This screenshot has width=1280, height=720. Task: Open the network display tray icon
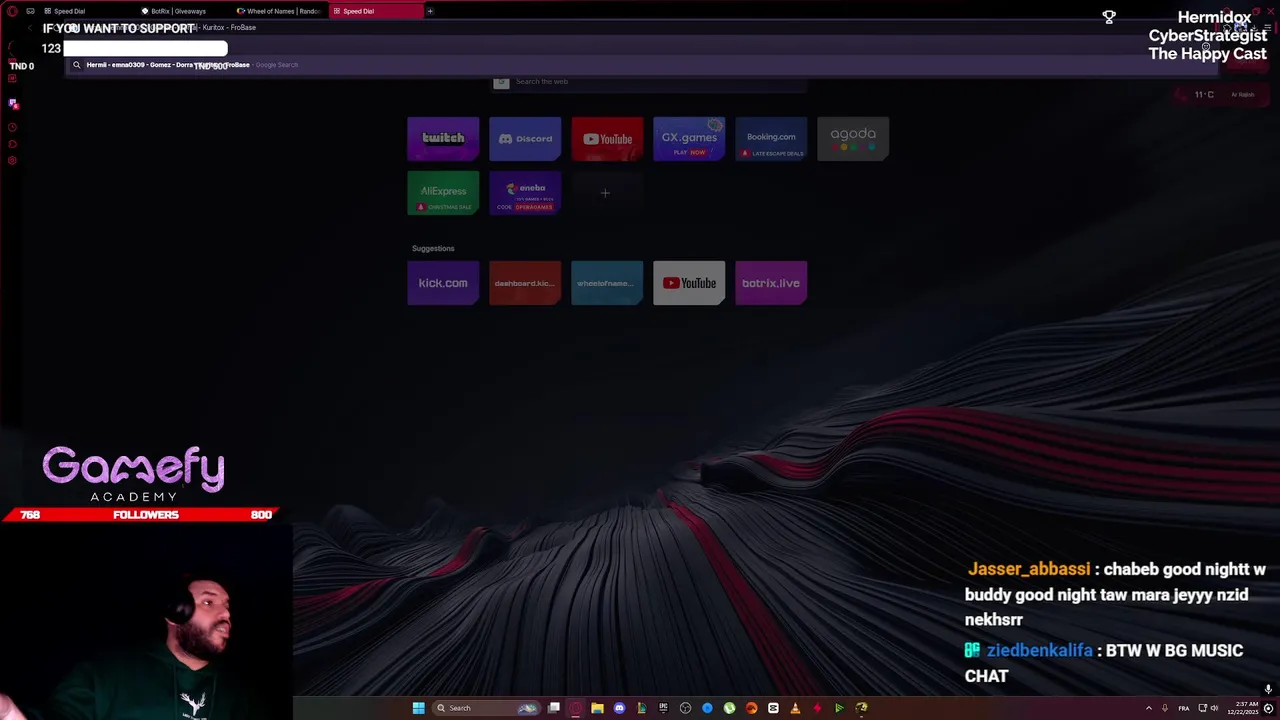(1203, 708)
